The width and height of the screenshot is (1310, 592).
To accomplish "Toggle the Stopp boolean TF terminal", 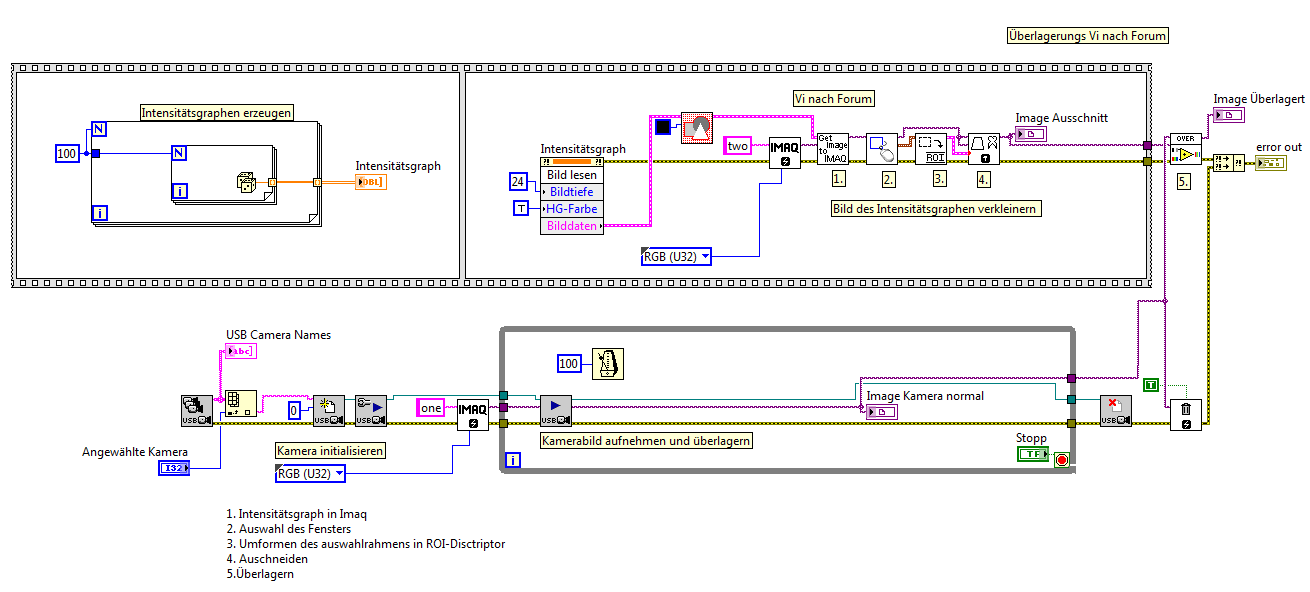I will tap(1033, 454).
